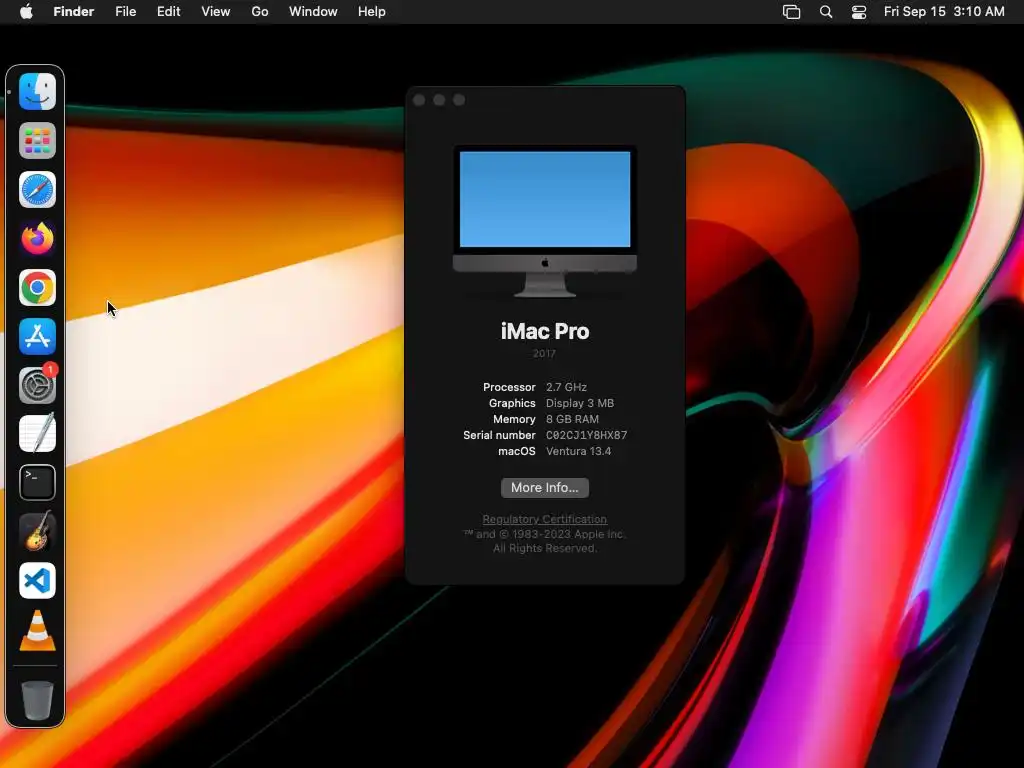Click the Stage Manager menu bar icon
This screenshot has width=1024, height=768.
click(792, 12)
